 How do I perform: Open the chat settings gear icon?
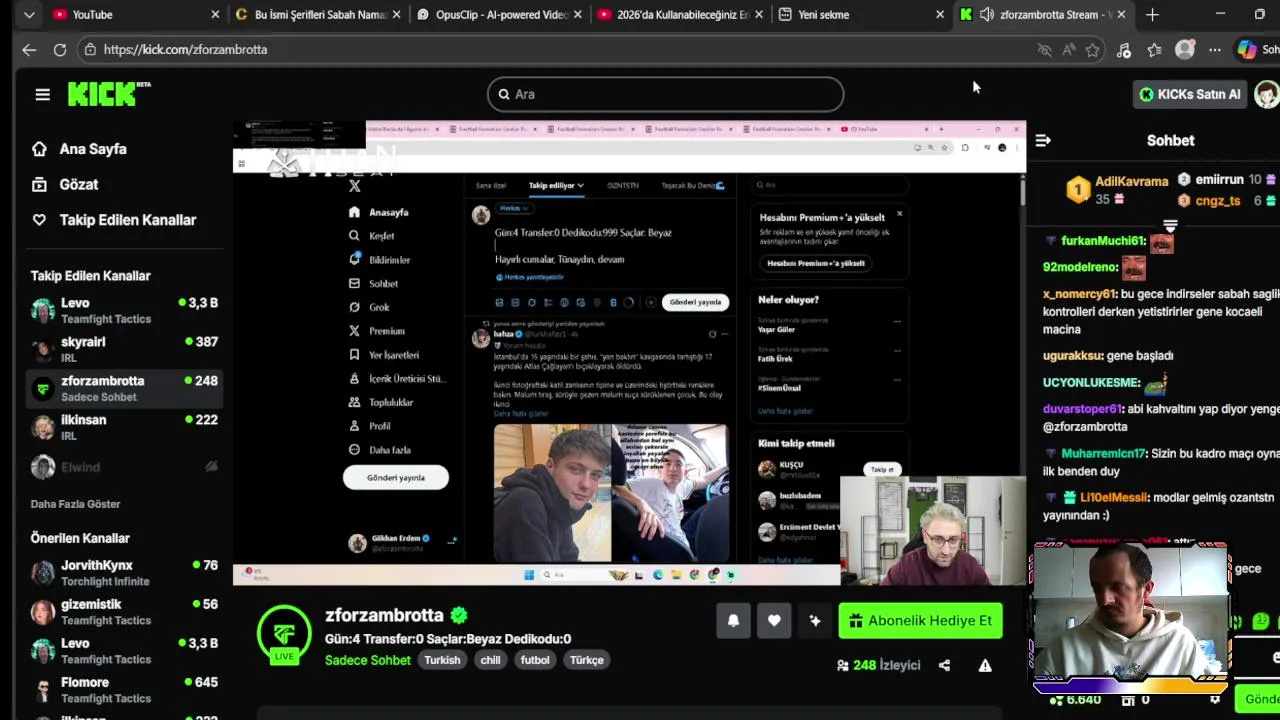[1215, 701]
